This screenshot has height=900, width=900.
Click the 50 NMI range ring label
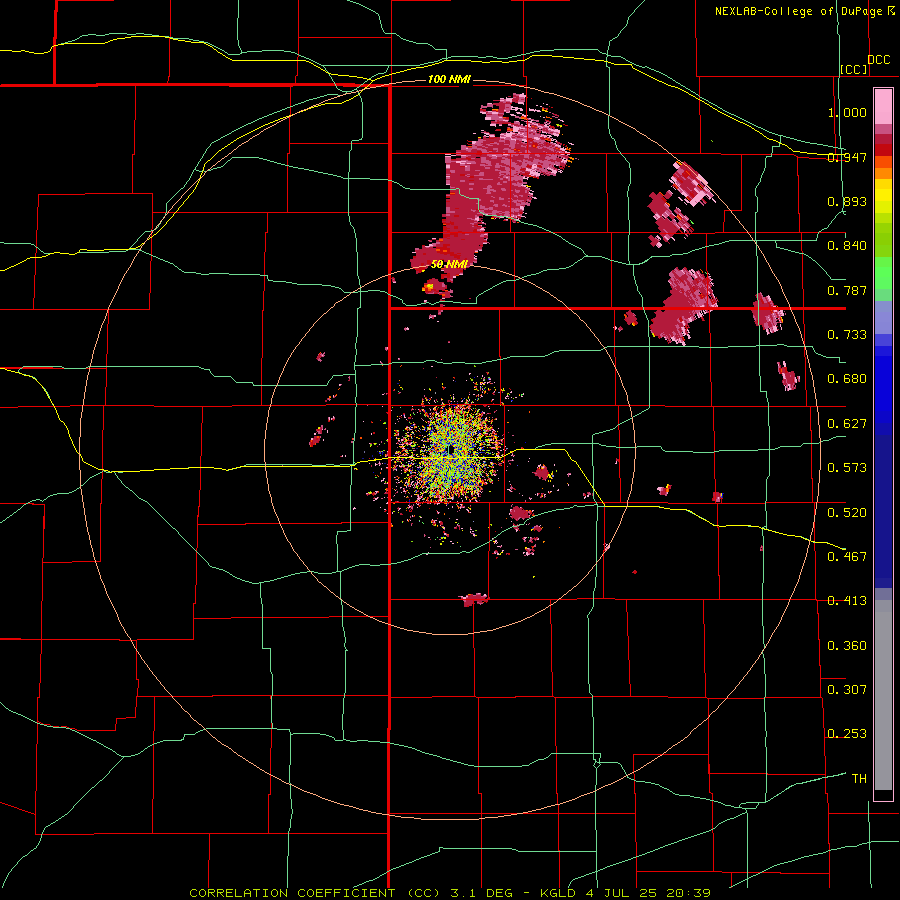point(449,265)
